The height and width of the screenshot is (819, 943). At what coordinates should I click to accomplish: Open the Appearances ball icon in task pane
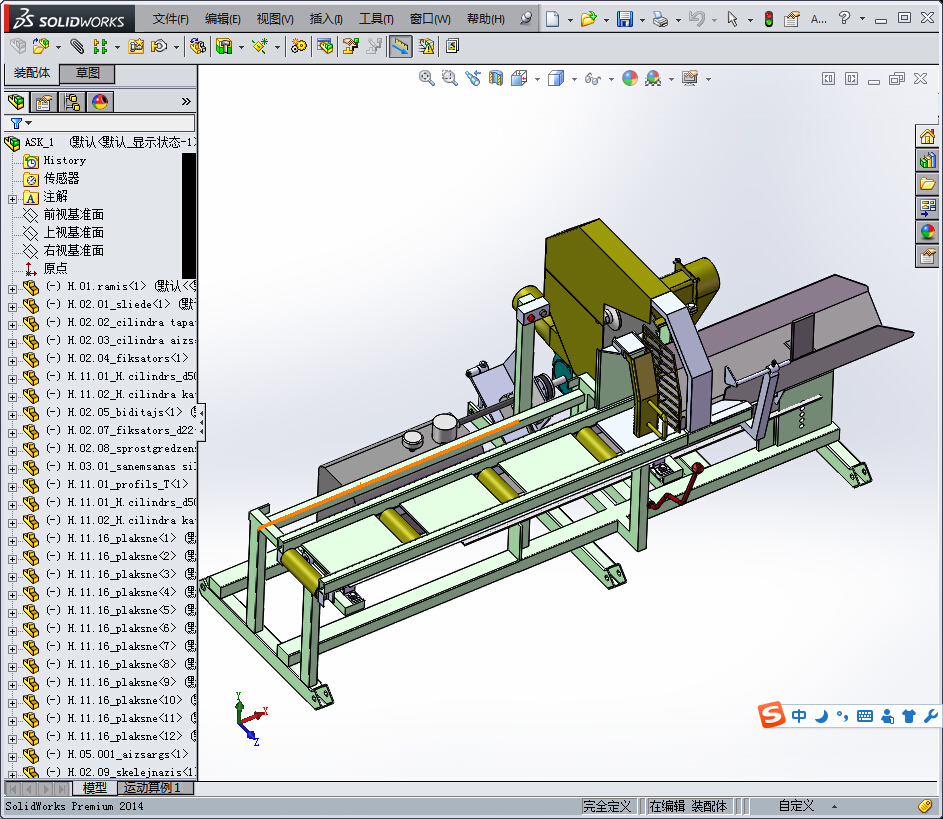pyautogui.click(x=927, y=231)
